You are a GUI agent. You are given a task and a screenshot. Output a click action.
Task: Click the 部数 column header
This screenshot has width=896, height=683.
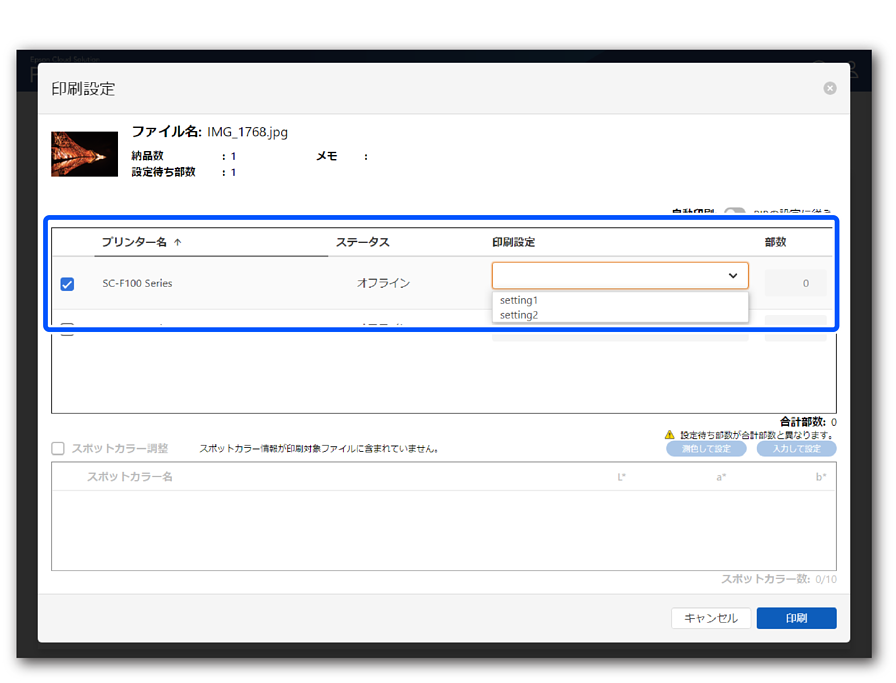point(776,242)
